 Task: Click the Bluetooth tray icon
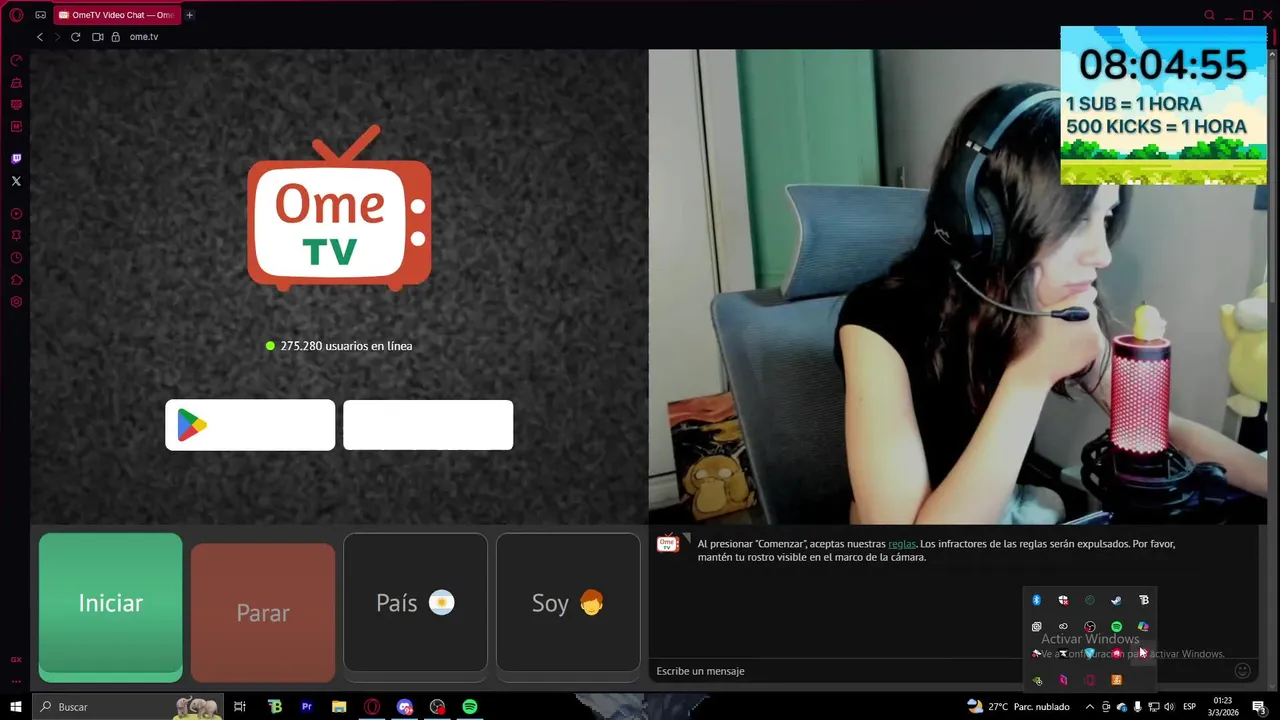click(x=1037, y=600)
